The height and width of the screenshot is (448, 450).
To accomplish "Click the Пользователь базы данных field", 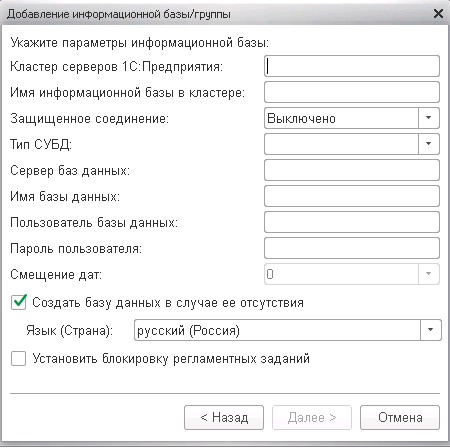I will (352, 222).
